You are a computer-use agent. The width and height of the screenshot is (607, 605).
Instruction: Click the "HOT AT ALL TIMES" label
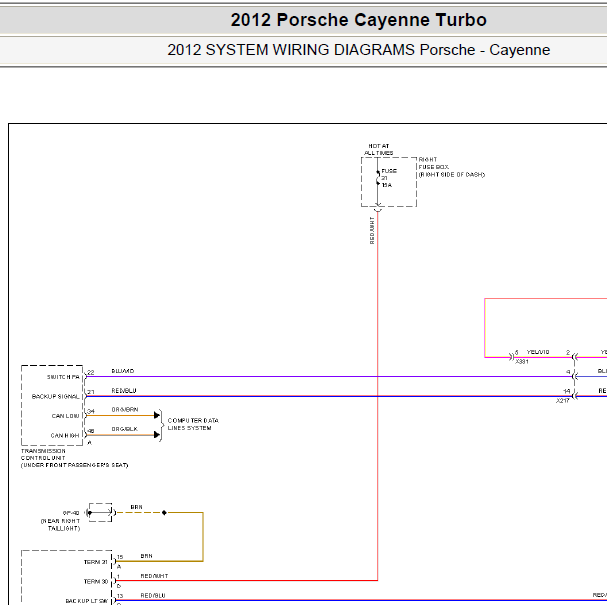(x=379, y=149)
